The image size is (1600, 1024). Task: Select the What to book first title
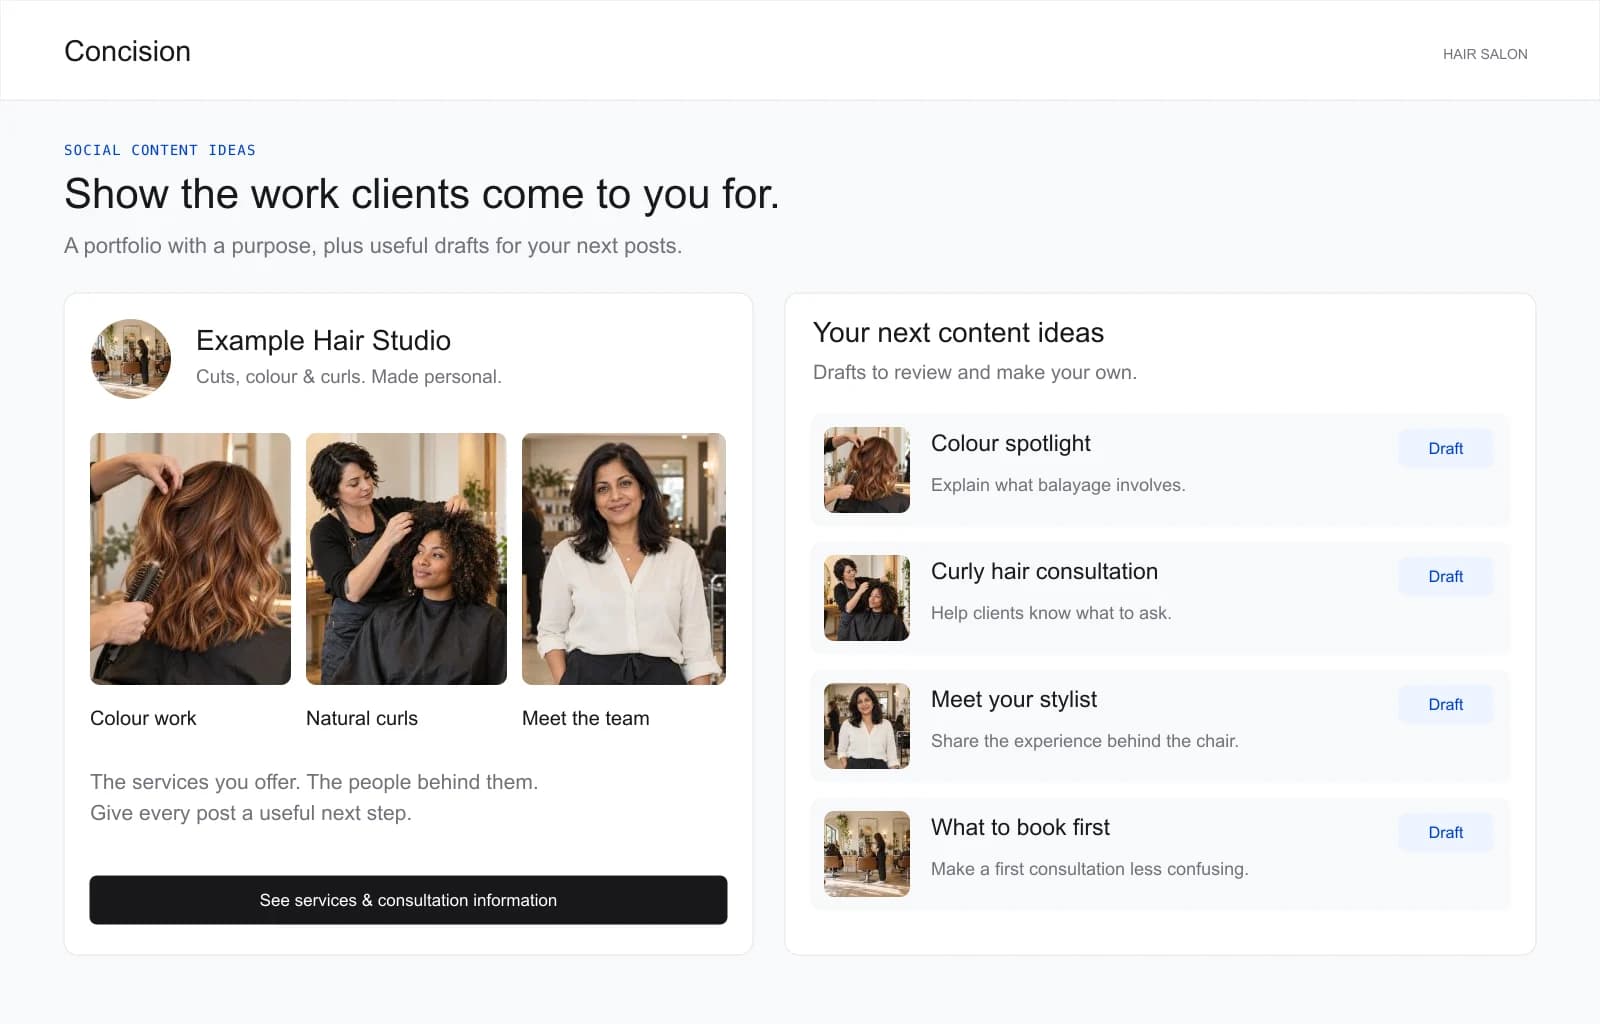(1020, 827)
